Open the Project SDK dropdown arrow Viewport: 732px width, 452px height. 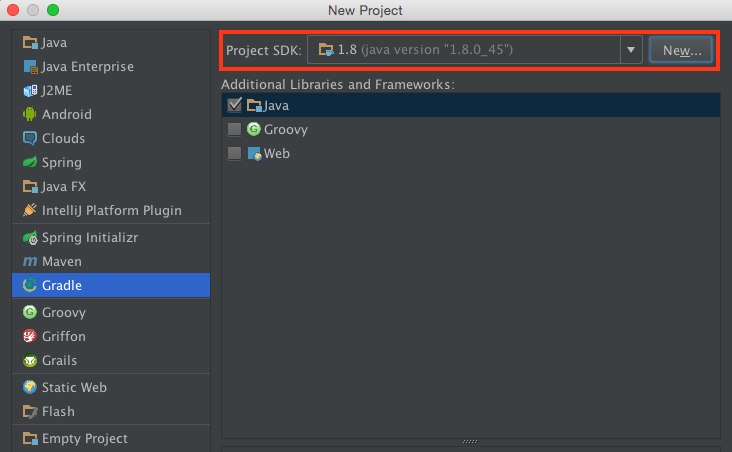coord(631,49)
